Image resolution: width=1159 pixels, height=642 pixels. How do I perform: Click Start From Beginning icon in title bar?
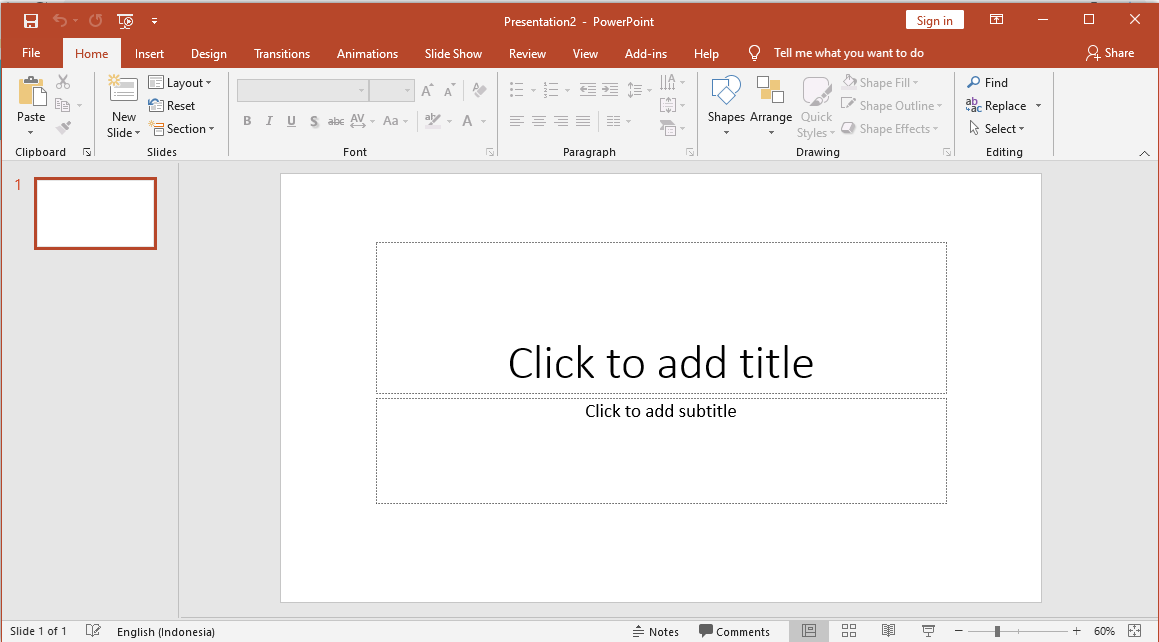(x=126, y=20)
